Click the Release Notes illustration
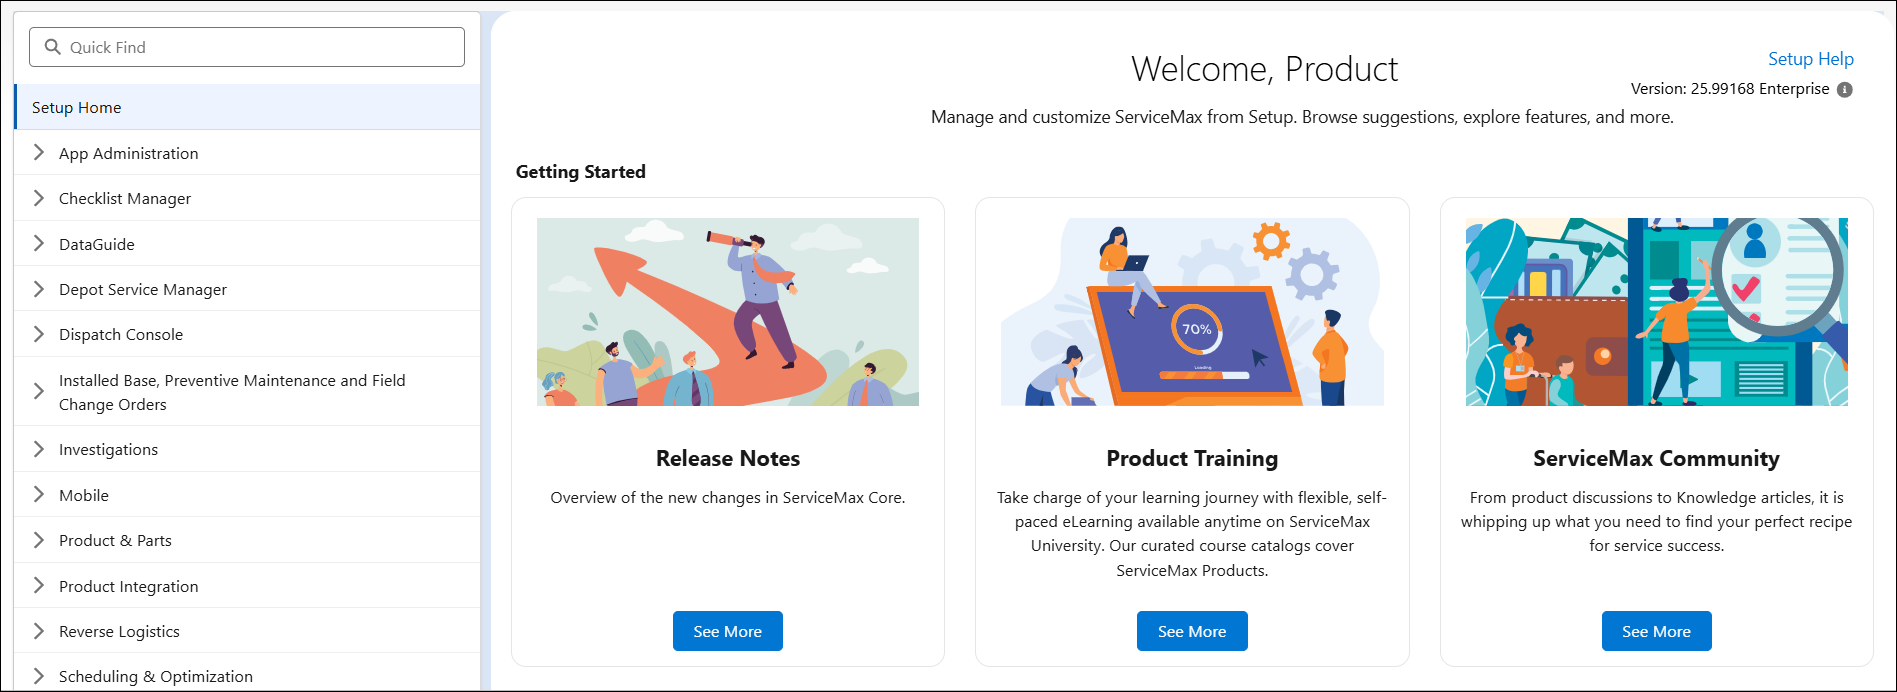 (x=728, y=312)
